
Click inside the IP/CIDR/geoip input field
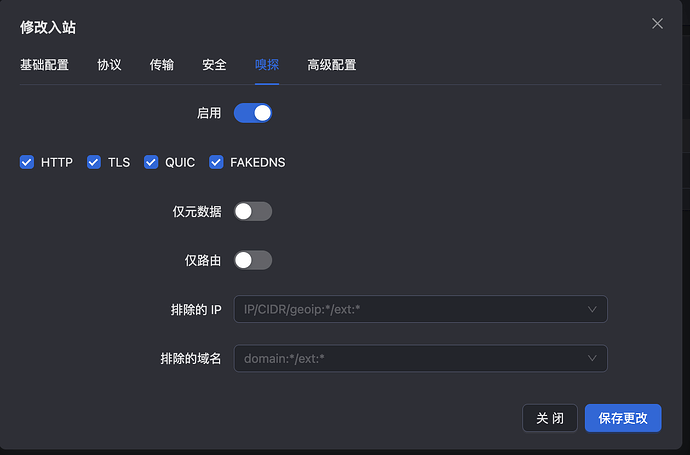420,309
